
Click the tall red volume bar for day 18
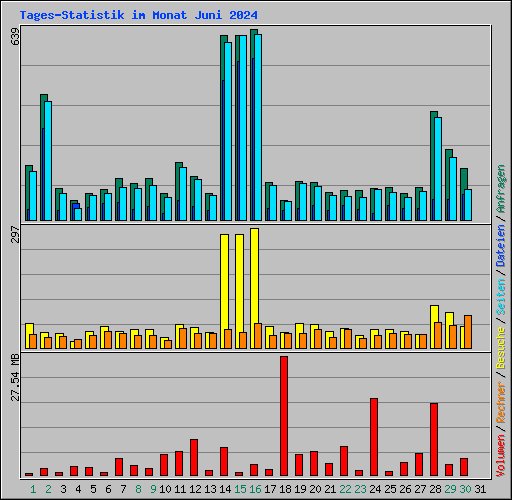click(284, 416)
